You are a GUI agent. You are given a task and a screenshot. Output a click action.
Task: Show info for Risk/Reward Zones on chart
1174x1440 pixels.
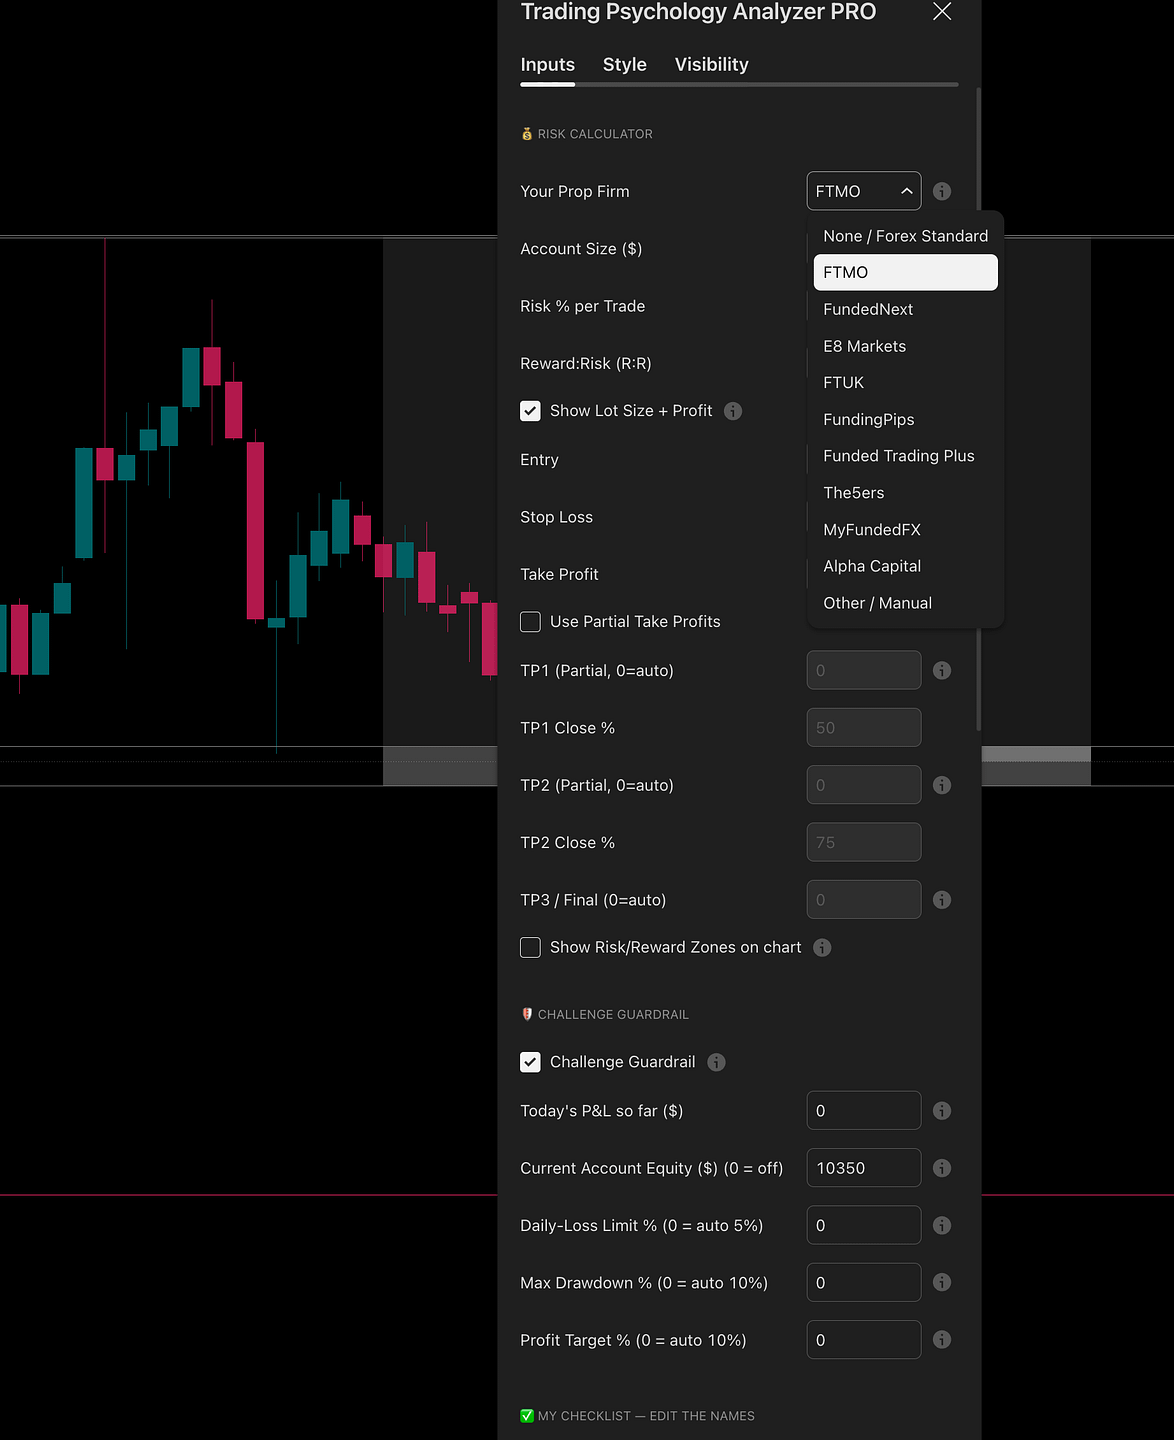point(822,947)
